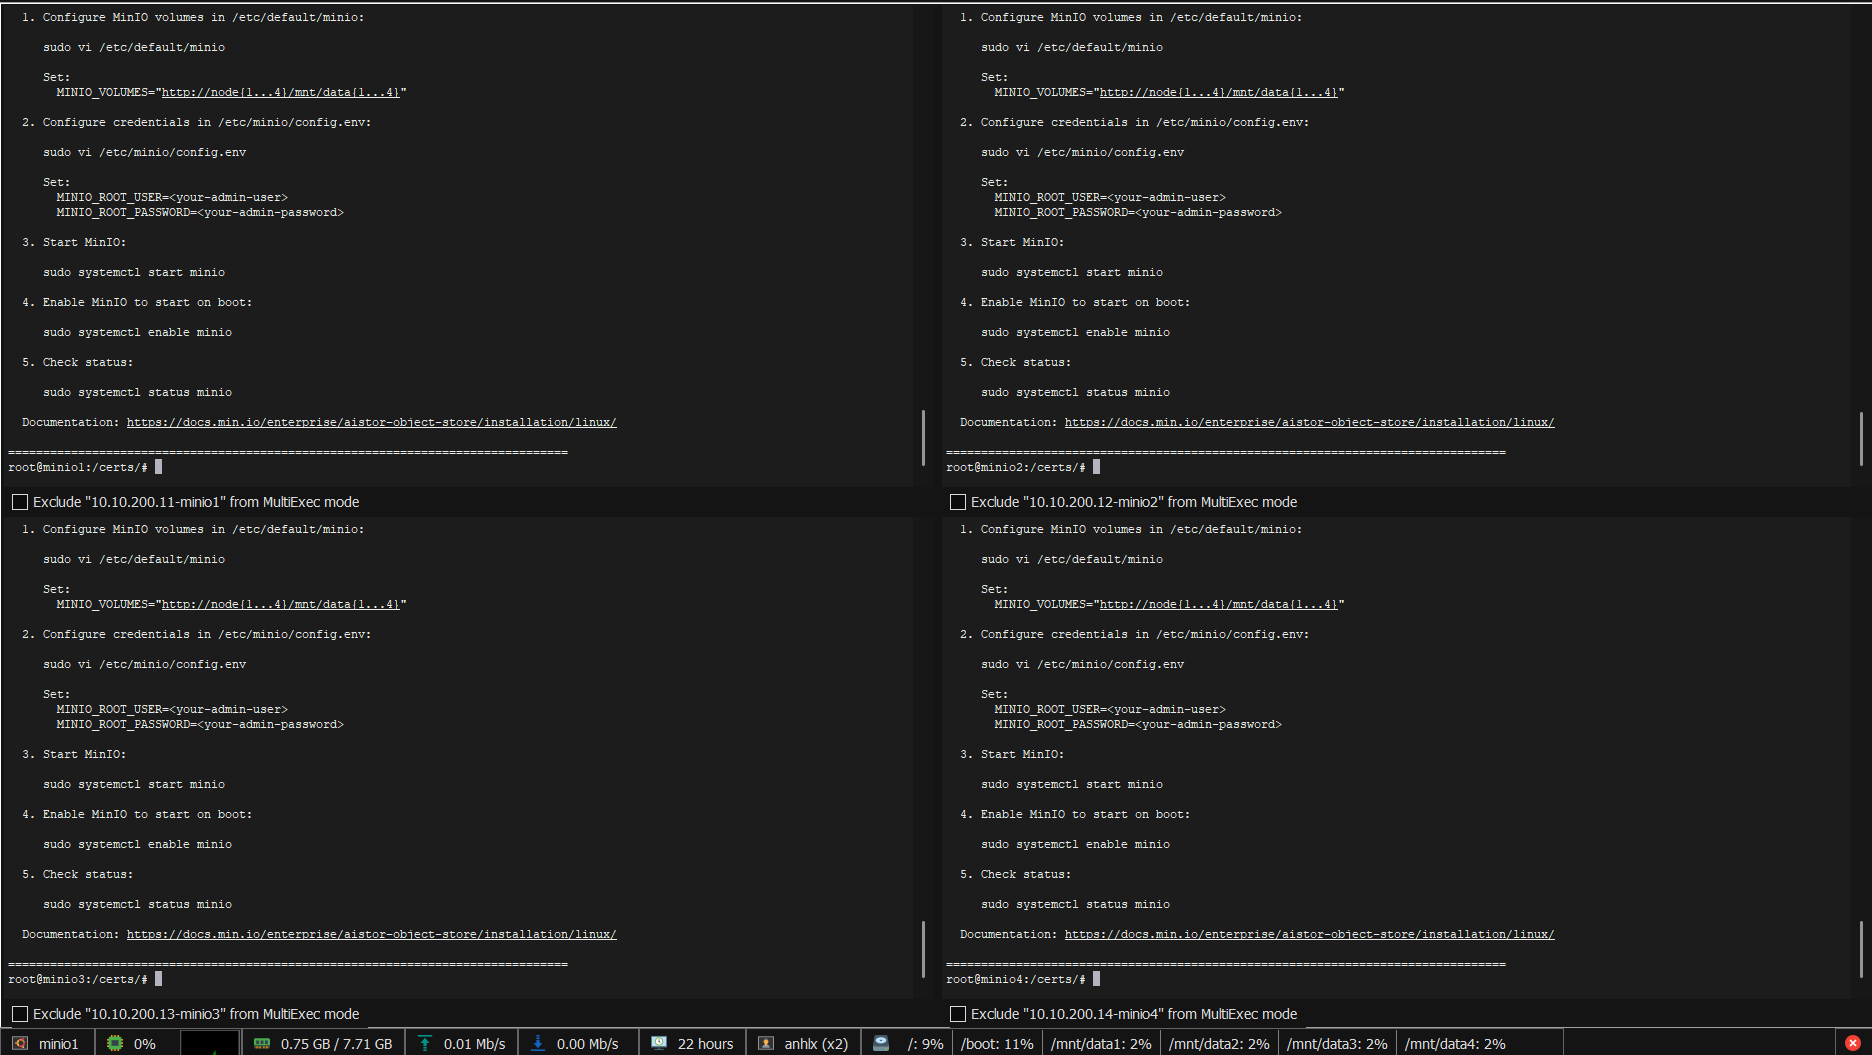Click MINIO_ROOT_USER line in minio2 terminal
This screenshot has width=1872, height=1055.
1109,197
